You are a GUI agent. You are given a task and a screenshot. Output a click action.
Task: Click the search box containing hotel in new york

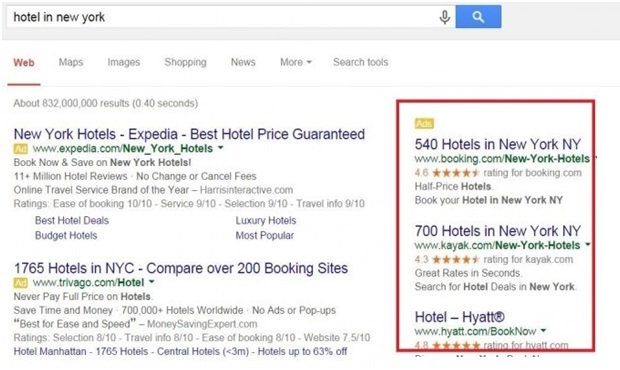pyautogui.click(x=221, y=17)
